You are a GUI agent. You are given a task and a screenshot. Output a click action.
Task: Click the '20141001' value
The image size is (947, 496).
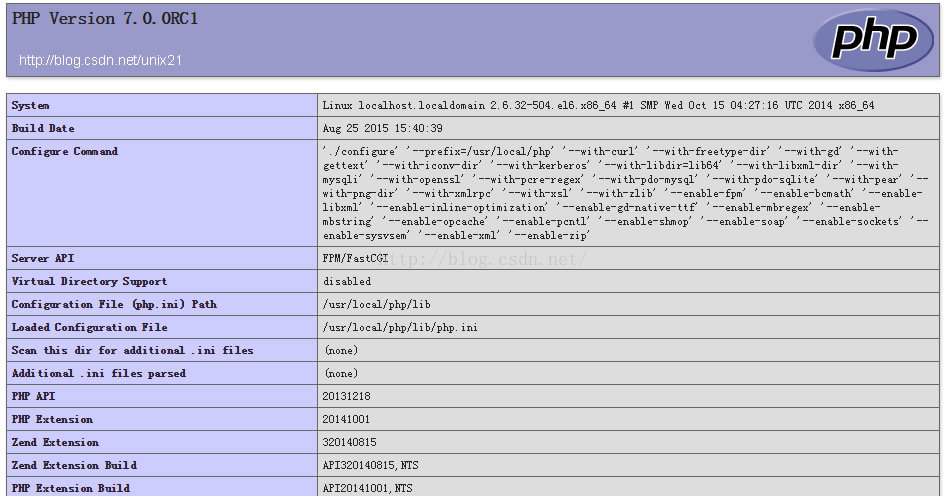coord(346,419)
